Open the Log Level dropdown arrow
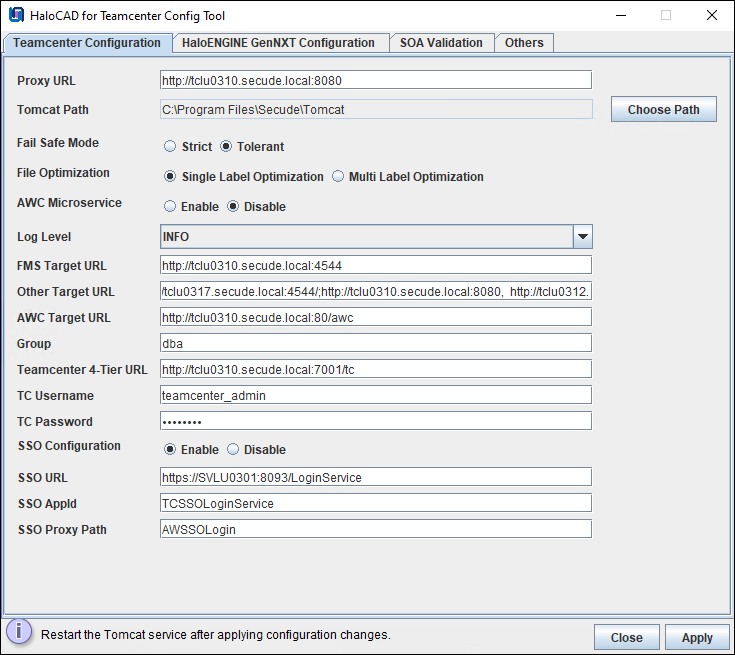 583,236
